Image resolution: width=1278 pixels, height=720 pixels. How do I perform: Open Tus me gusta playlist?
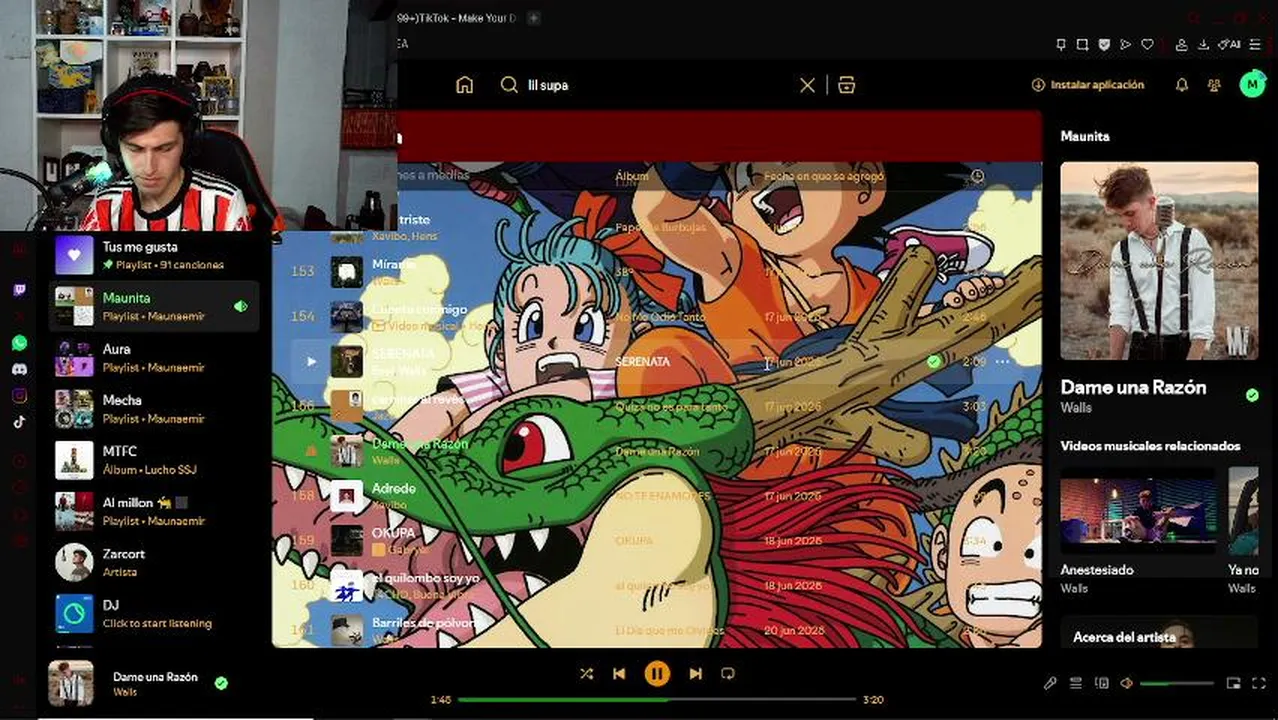point(156,255)
